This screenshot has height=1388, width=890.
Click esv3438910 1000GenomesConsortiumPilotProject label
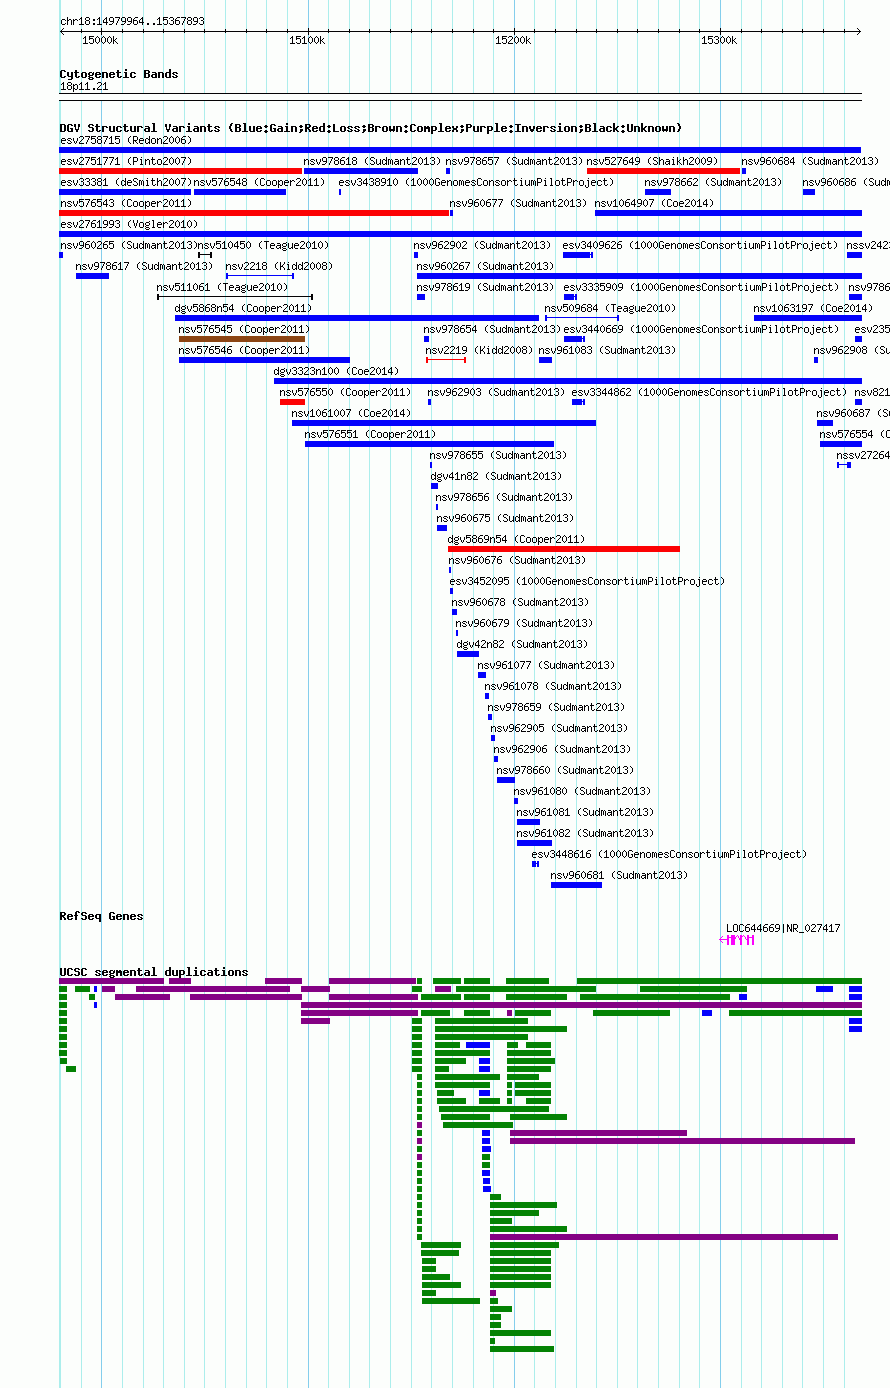pyautogui.click(x=476, y=182)
